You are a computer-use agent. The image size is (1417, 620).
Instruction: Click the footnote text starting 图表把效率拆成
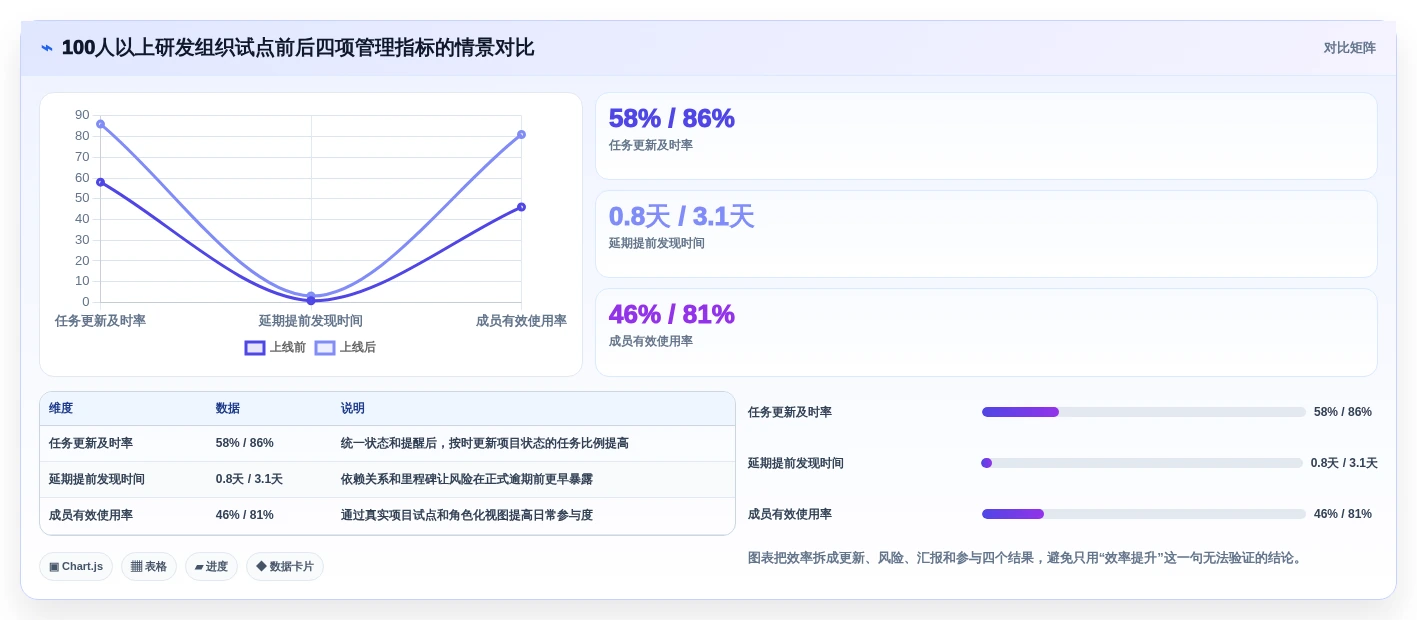(x=1027, y=558)
